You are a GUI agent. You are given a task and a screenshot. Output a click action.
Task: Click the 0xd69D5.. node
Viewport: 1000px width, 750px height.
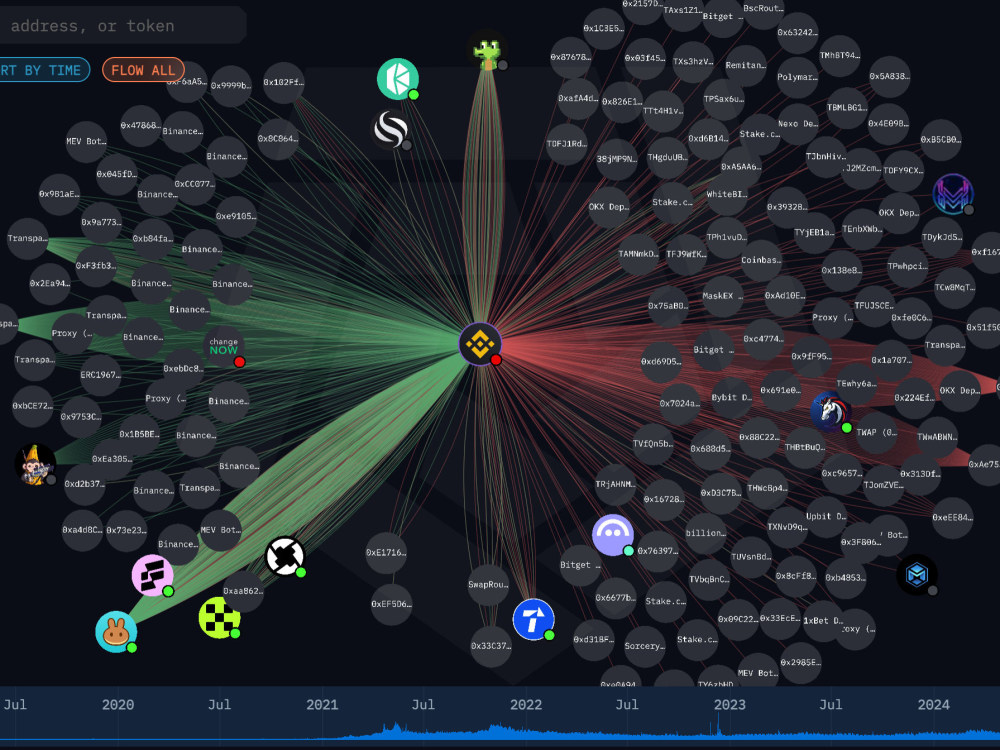click(x=661, y=362)
